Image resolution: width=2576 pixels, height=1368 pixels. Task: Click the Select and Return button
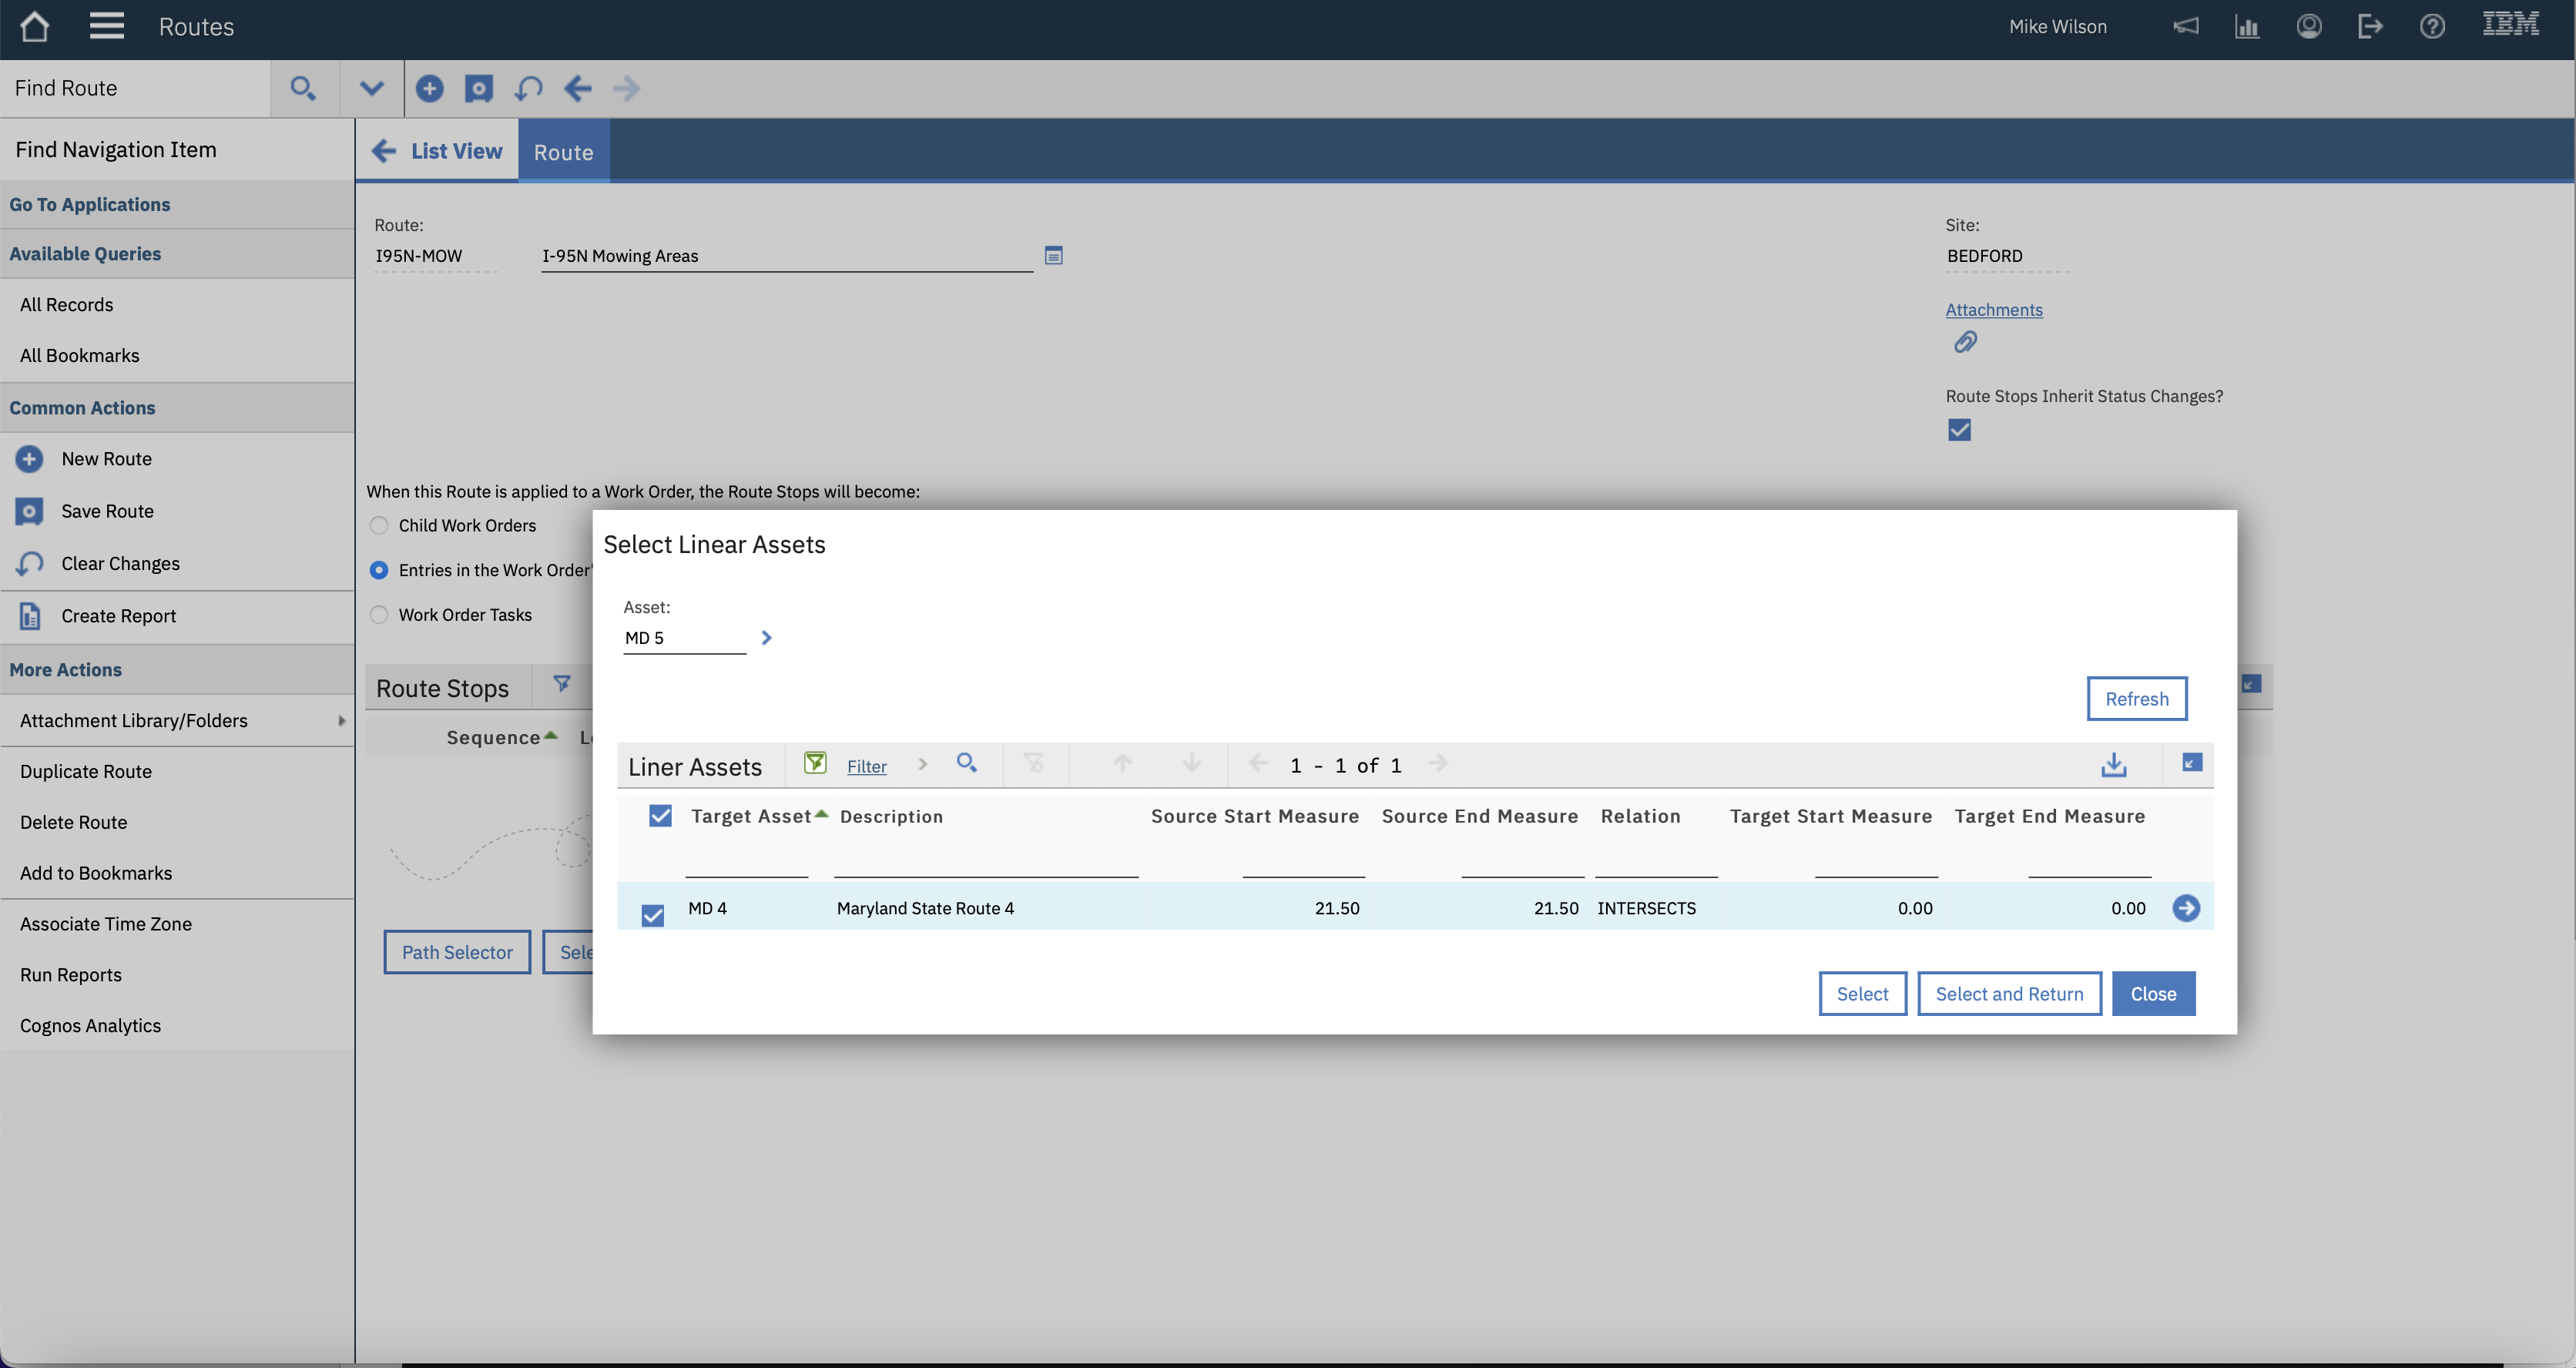pyautogui.click(x=2009, y=993)
